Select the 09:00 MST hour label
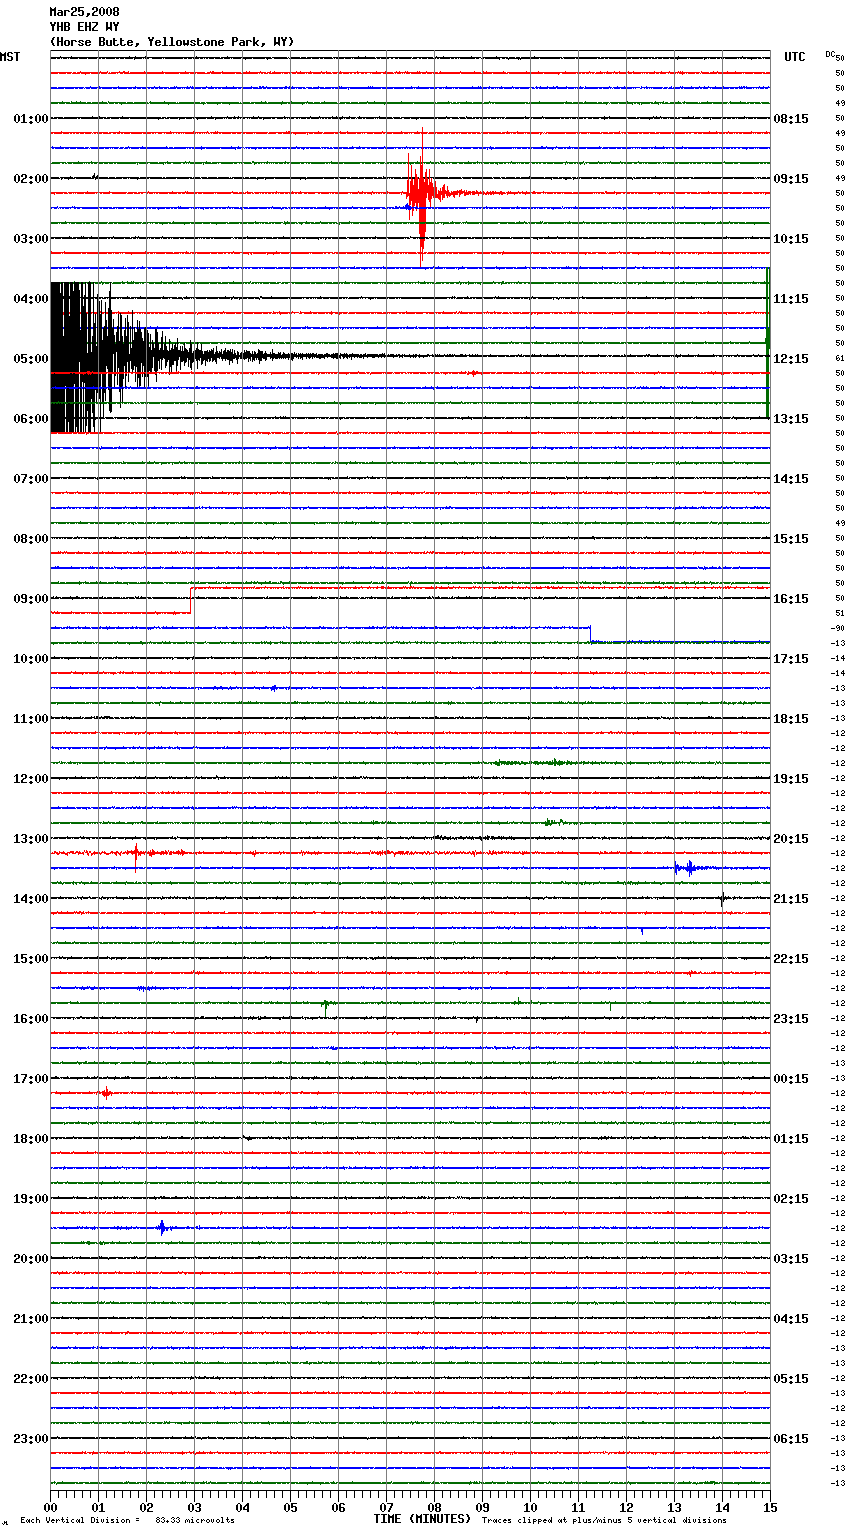This screenshot has width=850, height=1534. (x=30, y=599)
